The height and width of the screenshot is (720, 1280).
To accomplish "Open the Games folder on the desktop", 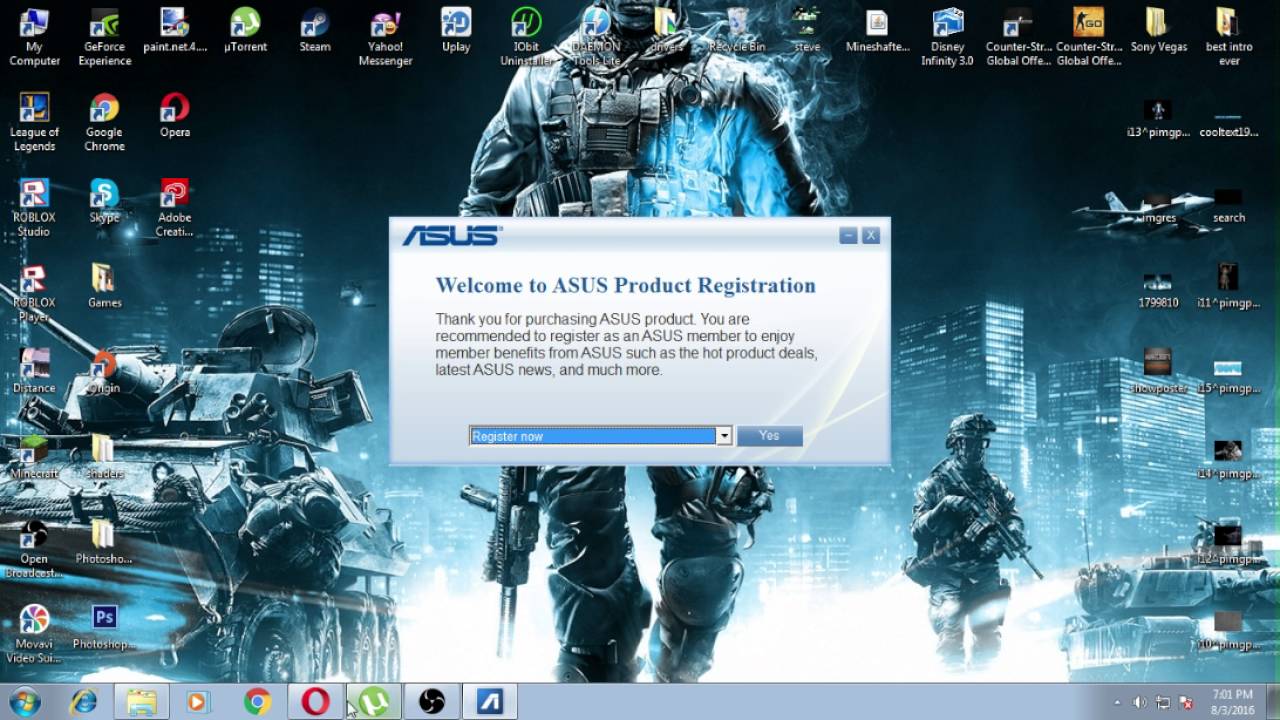I will click(x=104, y=286).
